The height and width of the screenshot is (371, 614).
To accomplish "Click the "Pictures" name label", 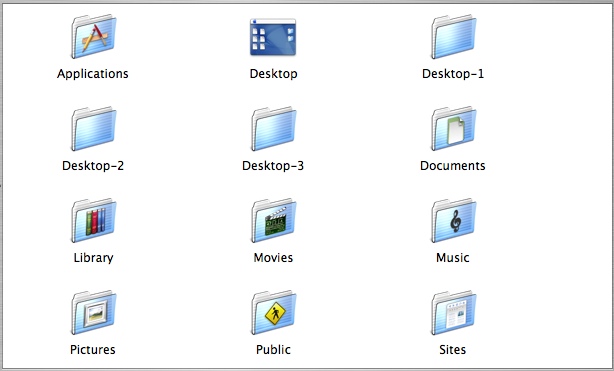I will click(x=93, y=349).
